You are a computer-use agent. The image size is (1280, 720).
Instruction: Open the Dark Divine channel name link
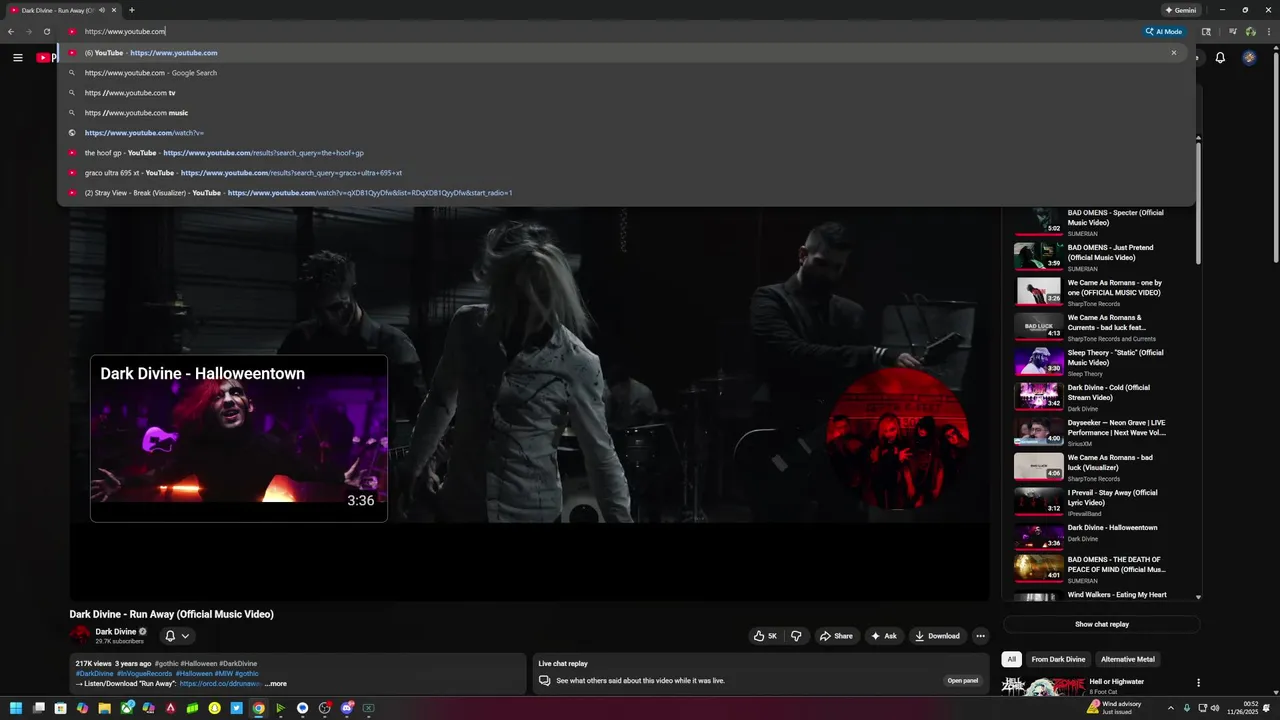116,632
